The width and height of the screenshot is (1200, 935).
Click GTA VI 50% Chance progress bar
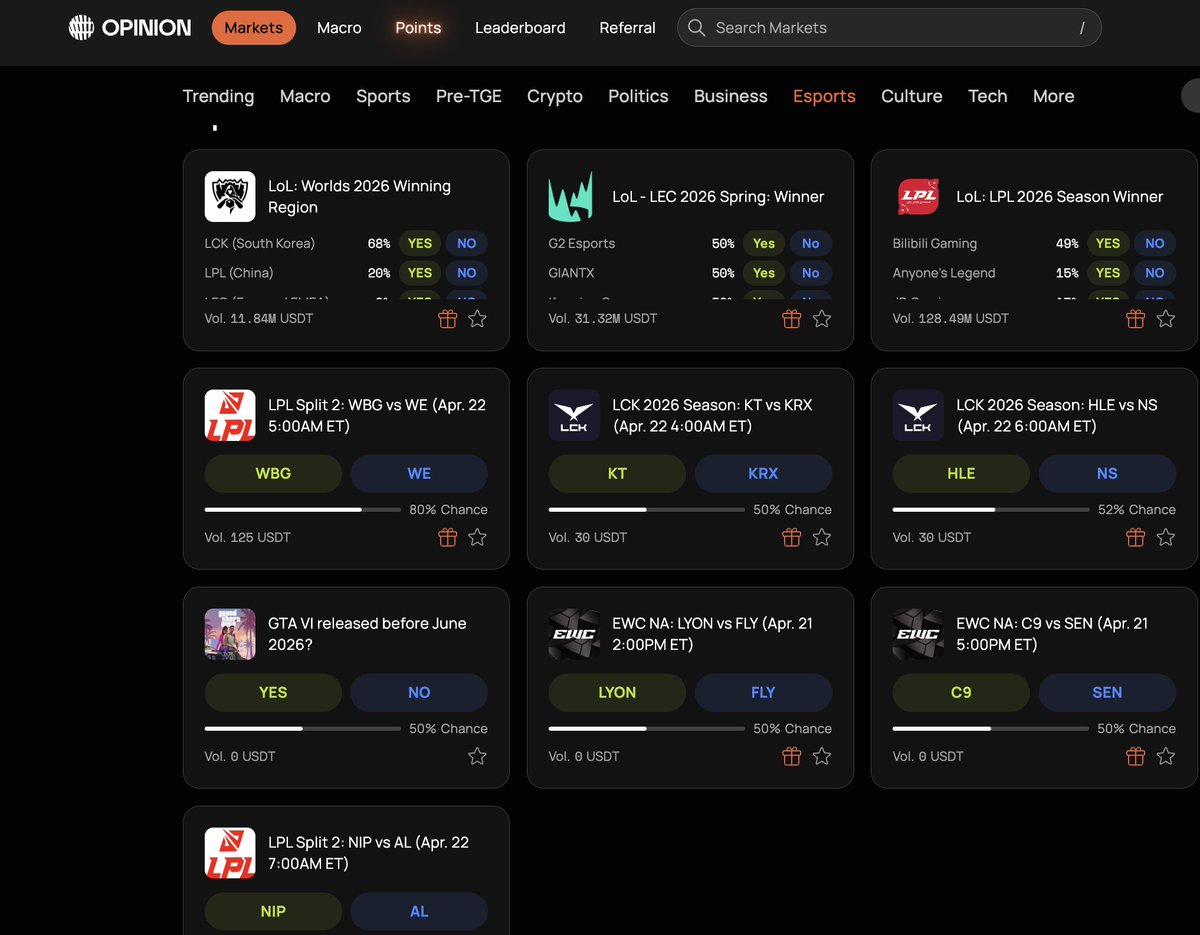pos(303,728)
